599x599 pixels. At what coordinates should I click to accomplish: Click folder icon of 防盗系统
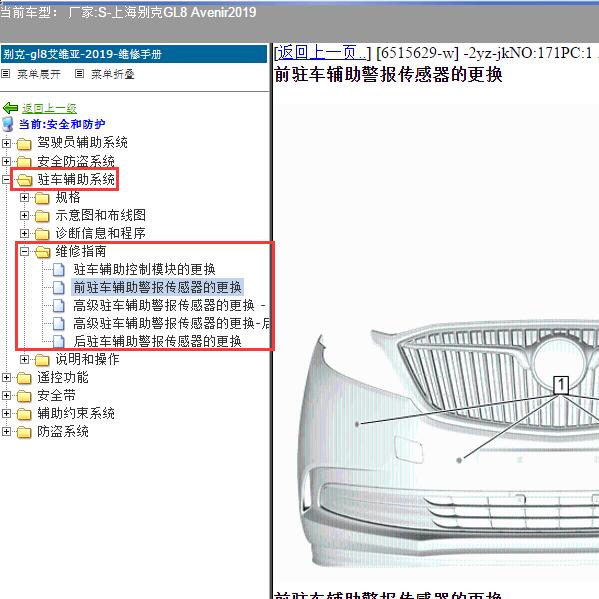coord(24,432)
